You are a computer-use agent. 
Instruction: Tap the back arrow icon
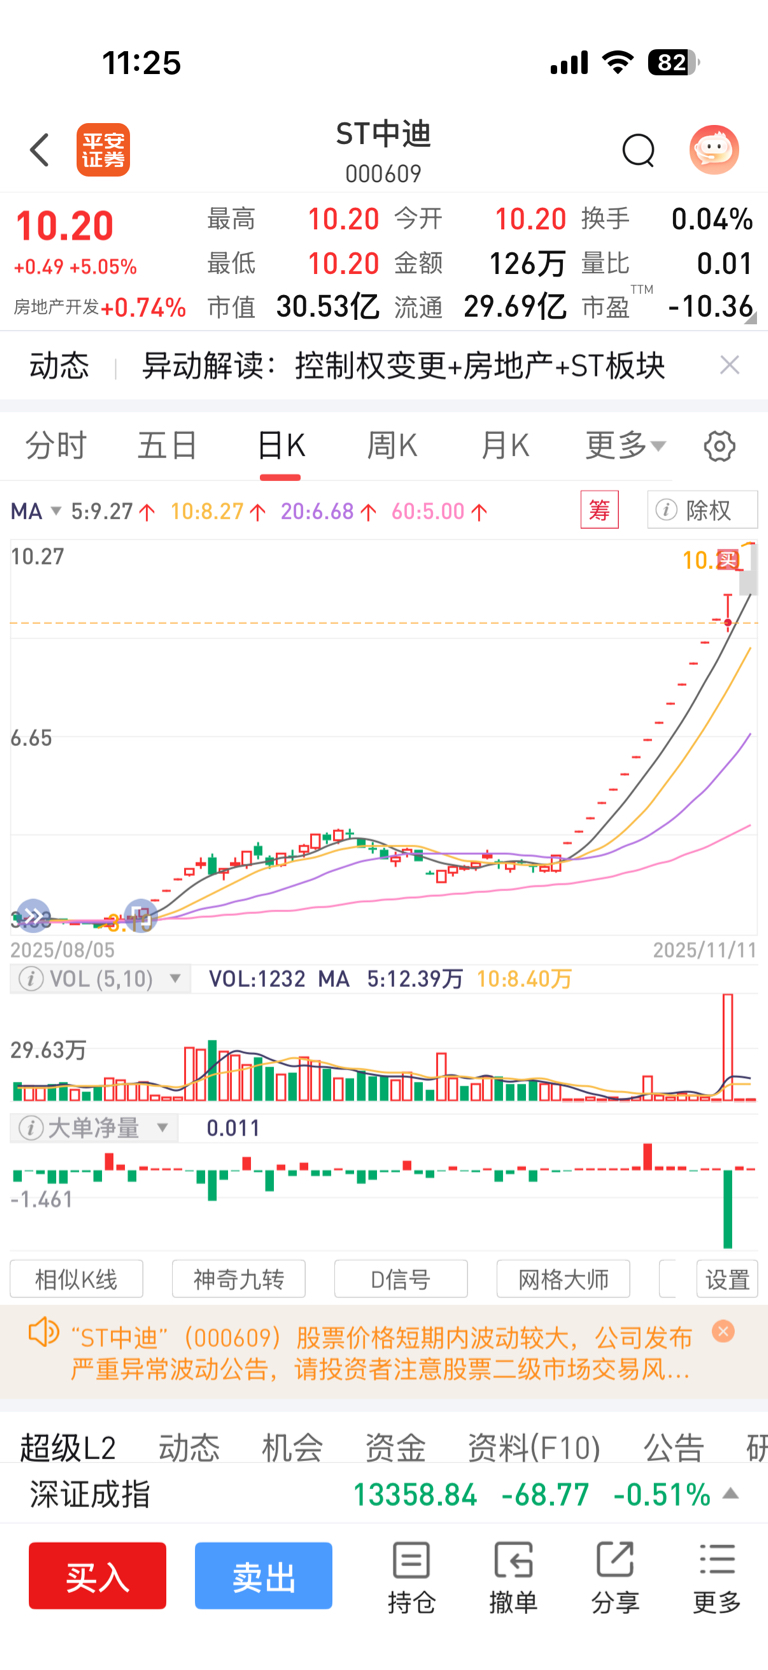point(40,150)
